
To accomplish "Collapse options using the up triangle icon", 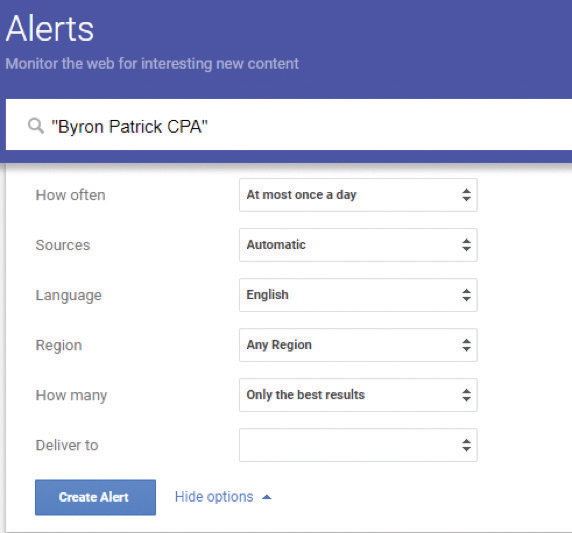I will coord(267,497).
